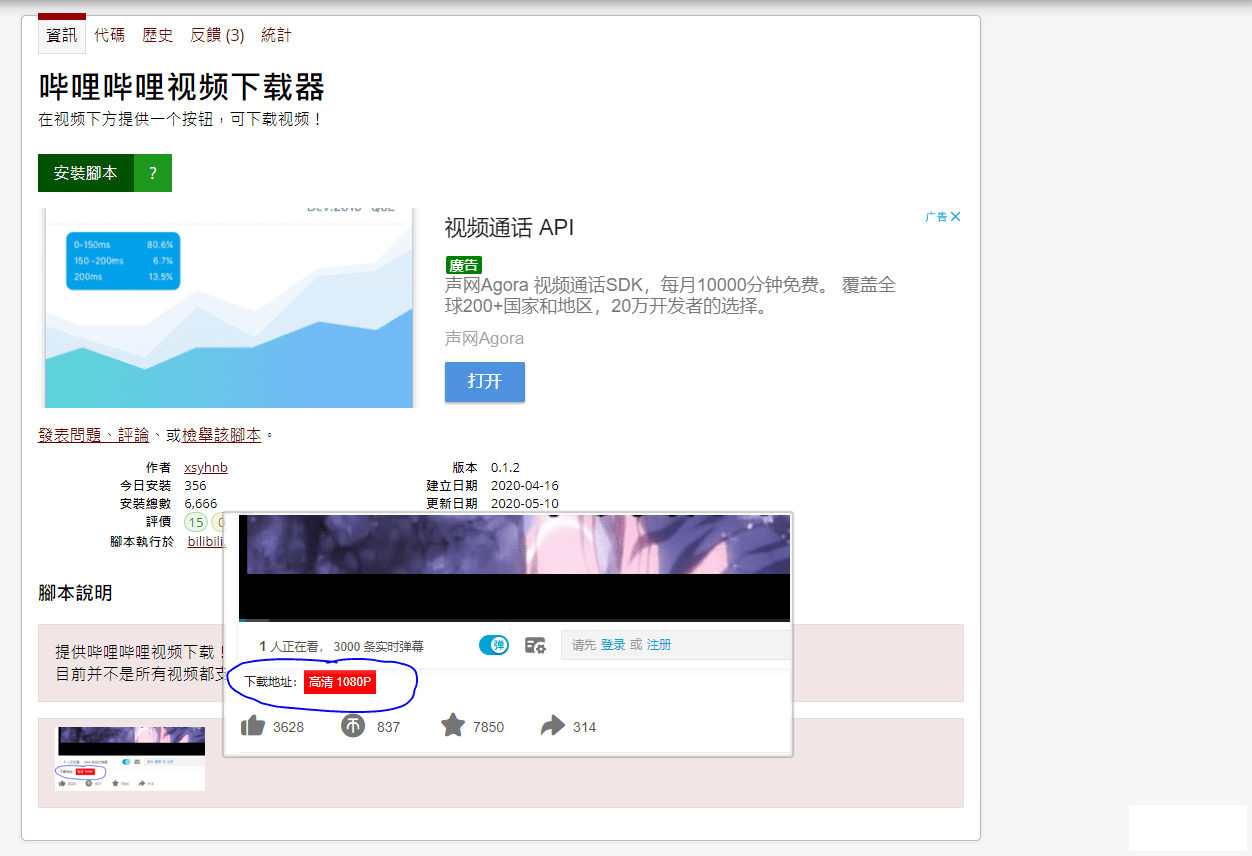1252x856 pixels.
Task: Click today's install count 356
Action: tap(195, 485)
